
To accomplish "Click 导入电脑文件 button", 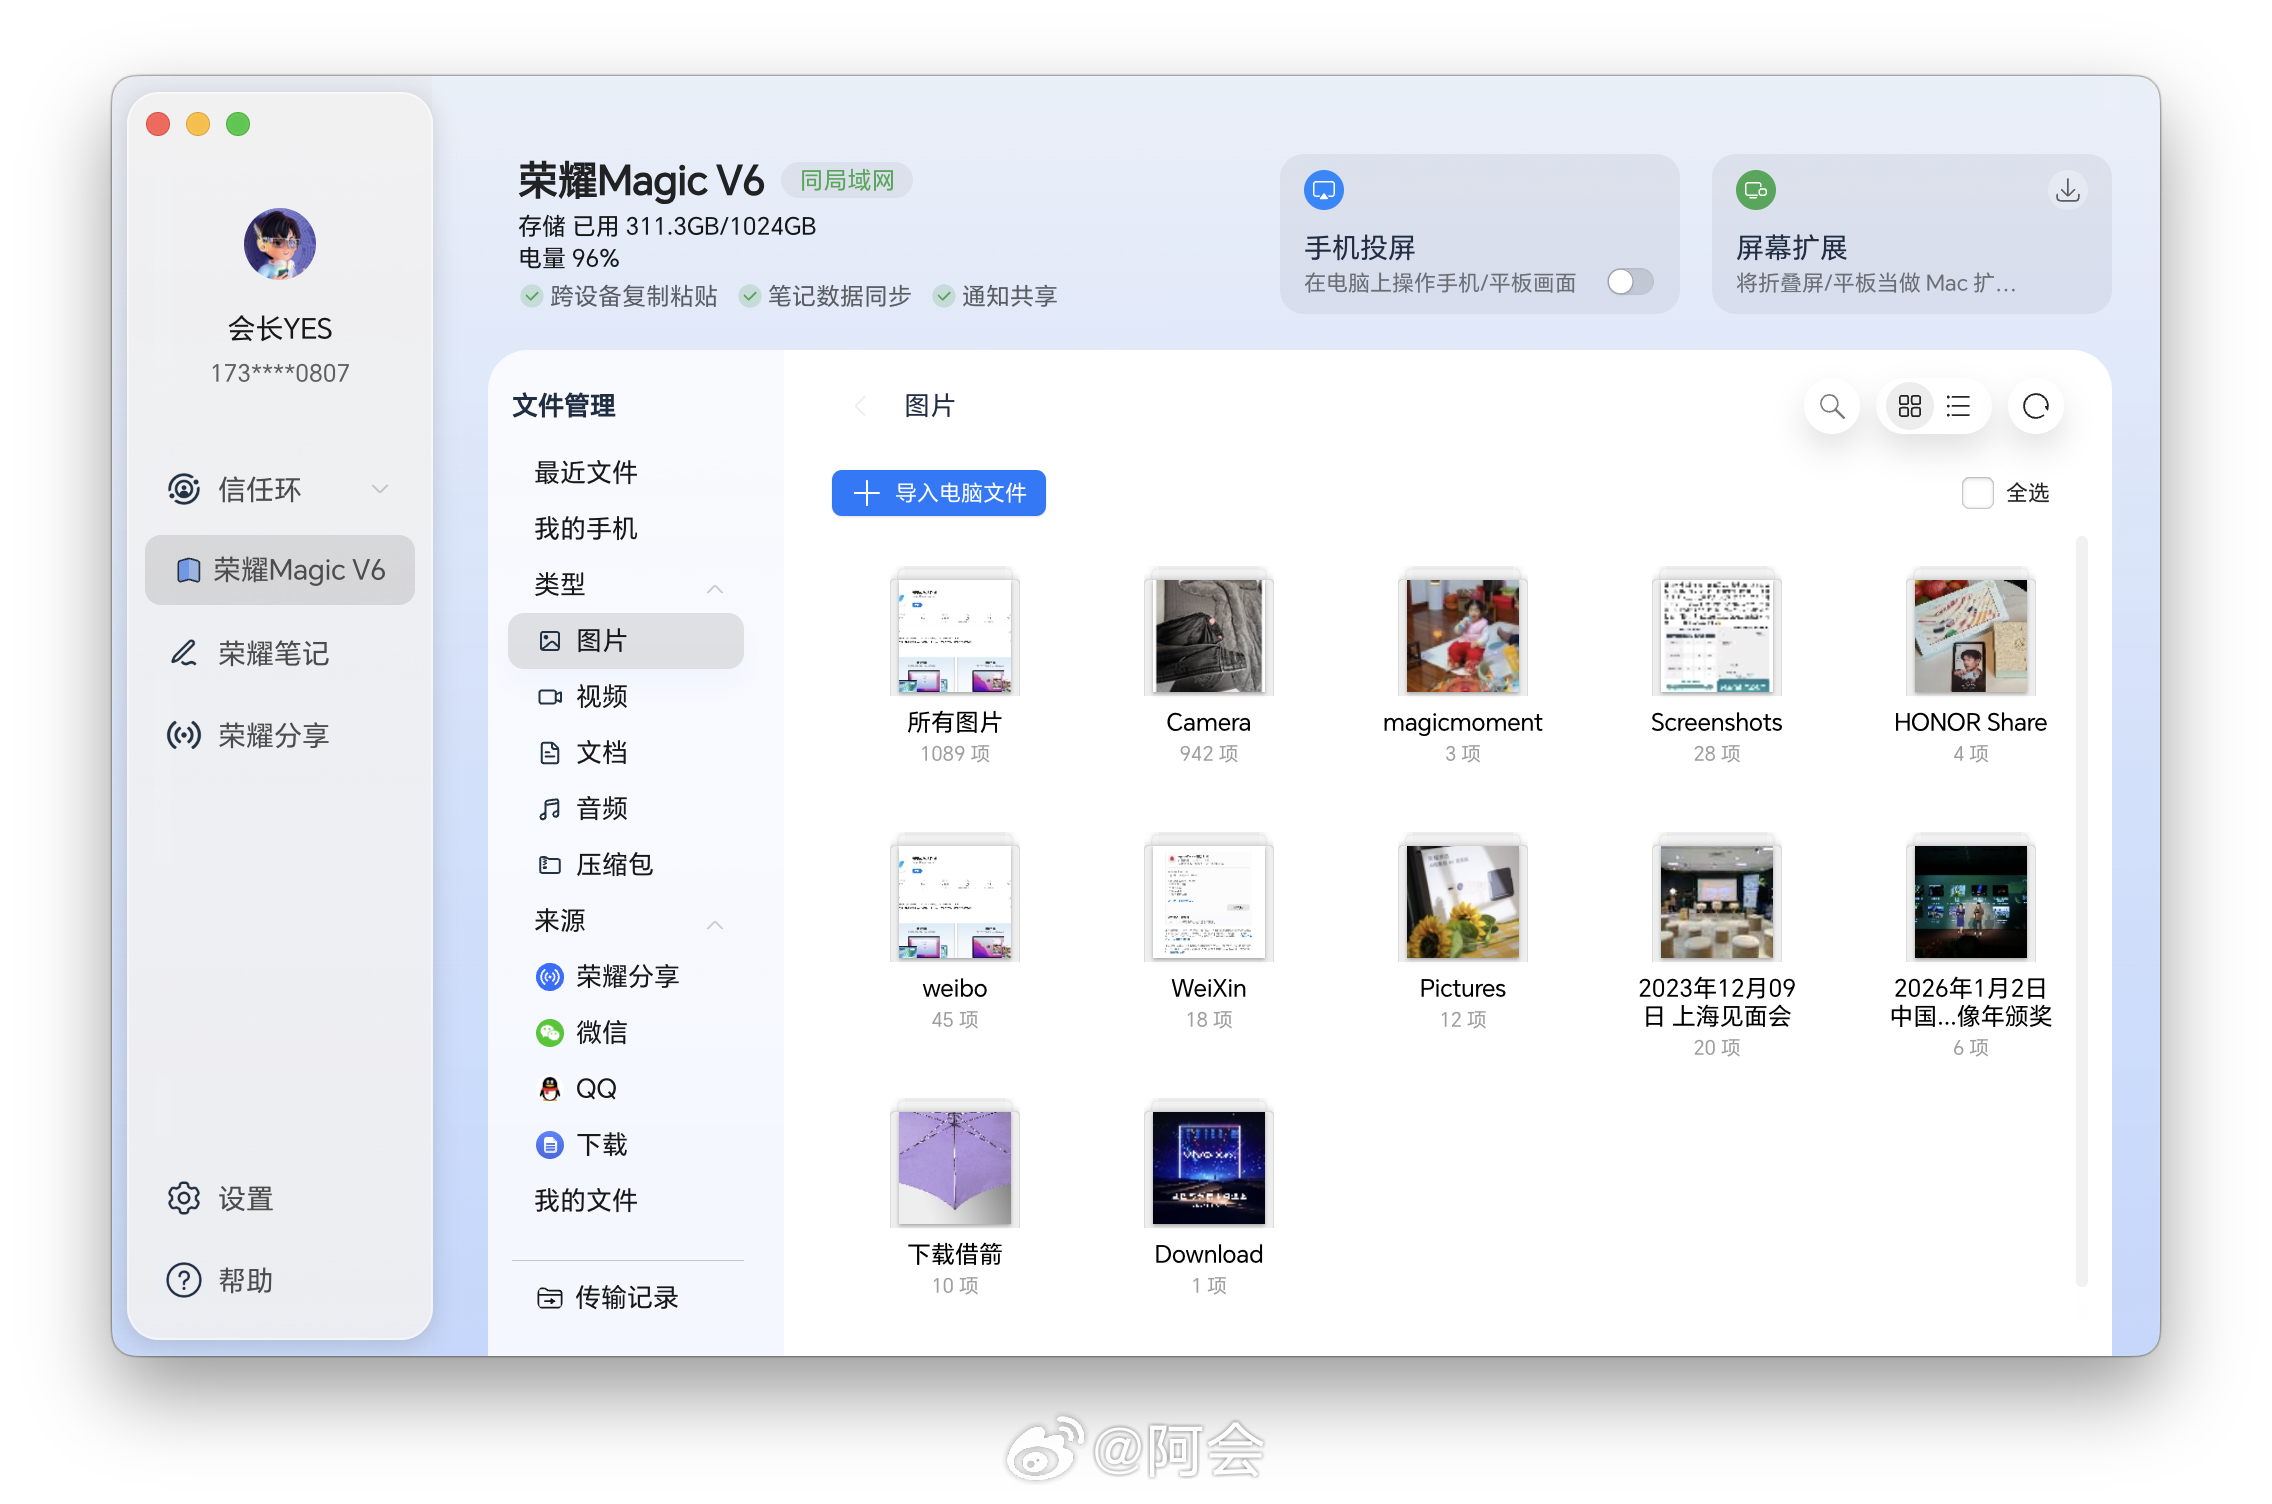I will tap(938, 493).
